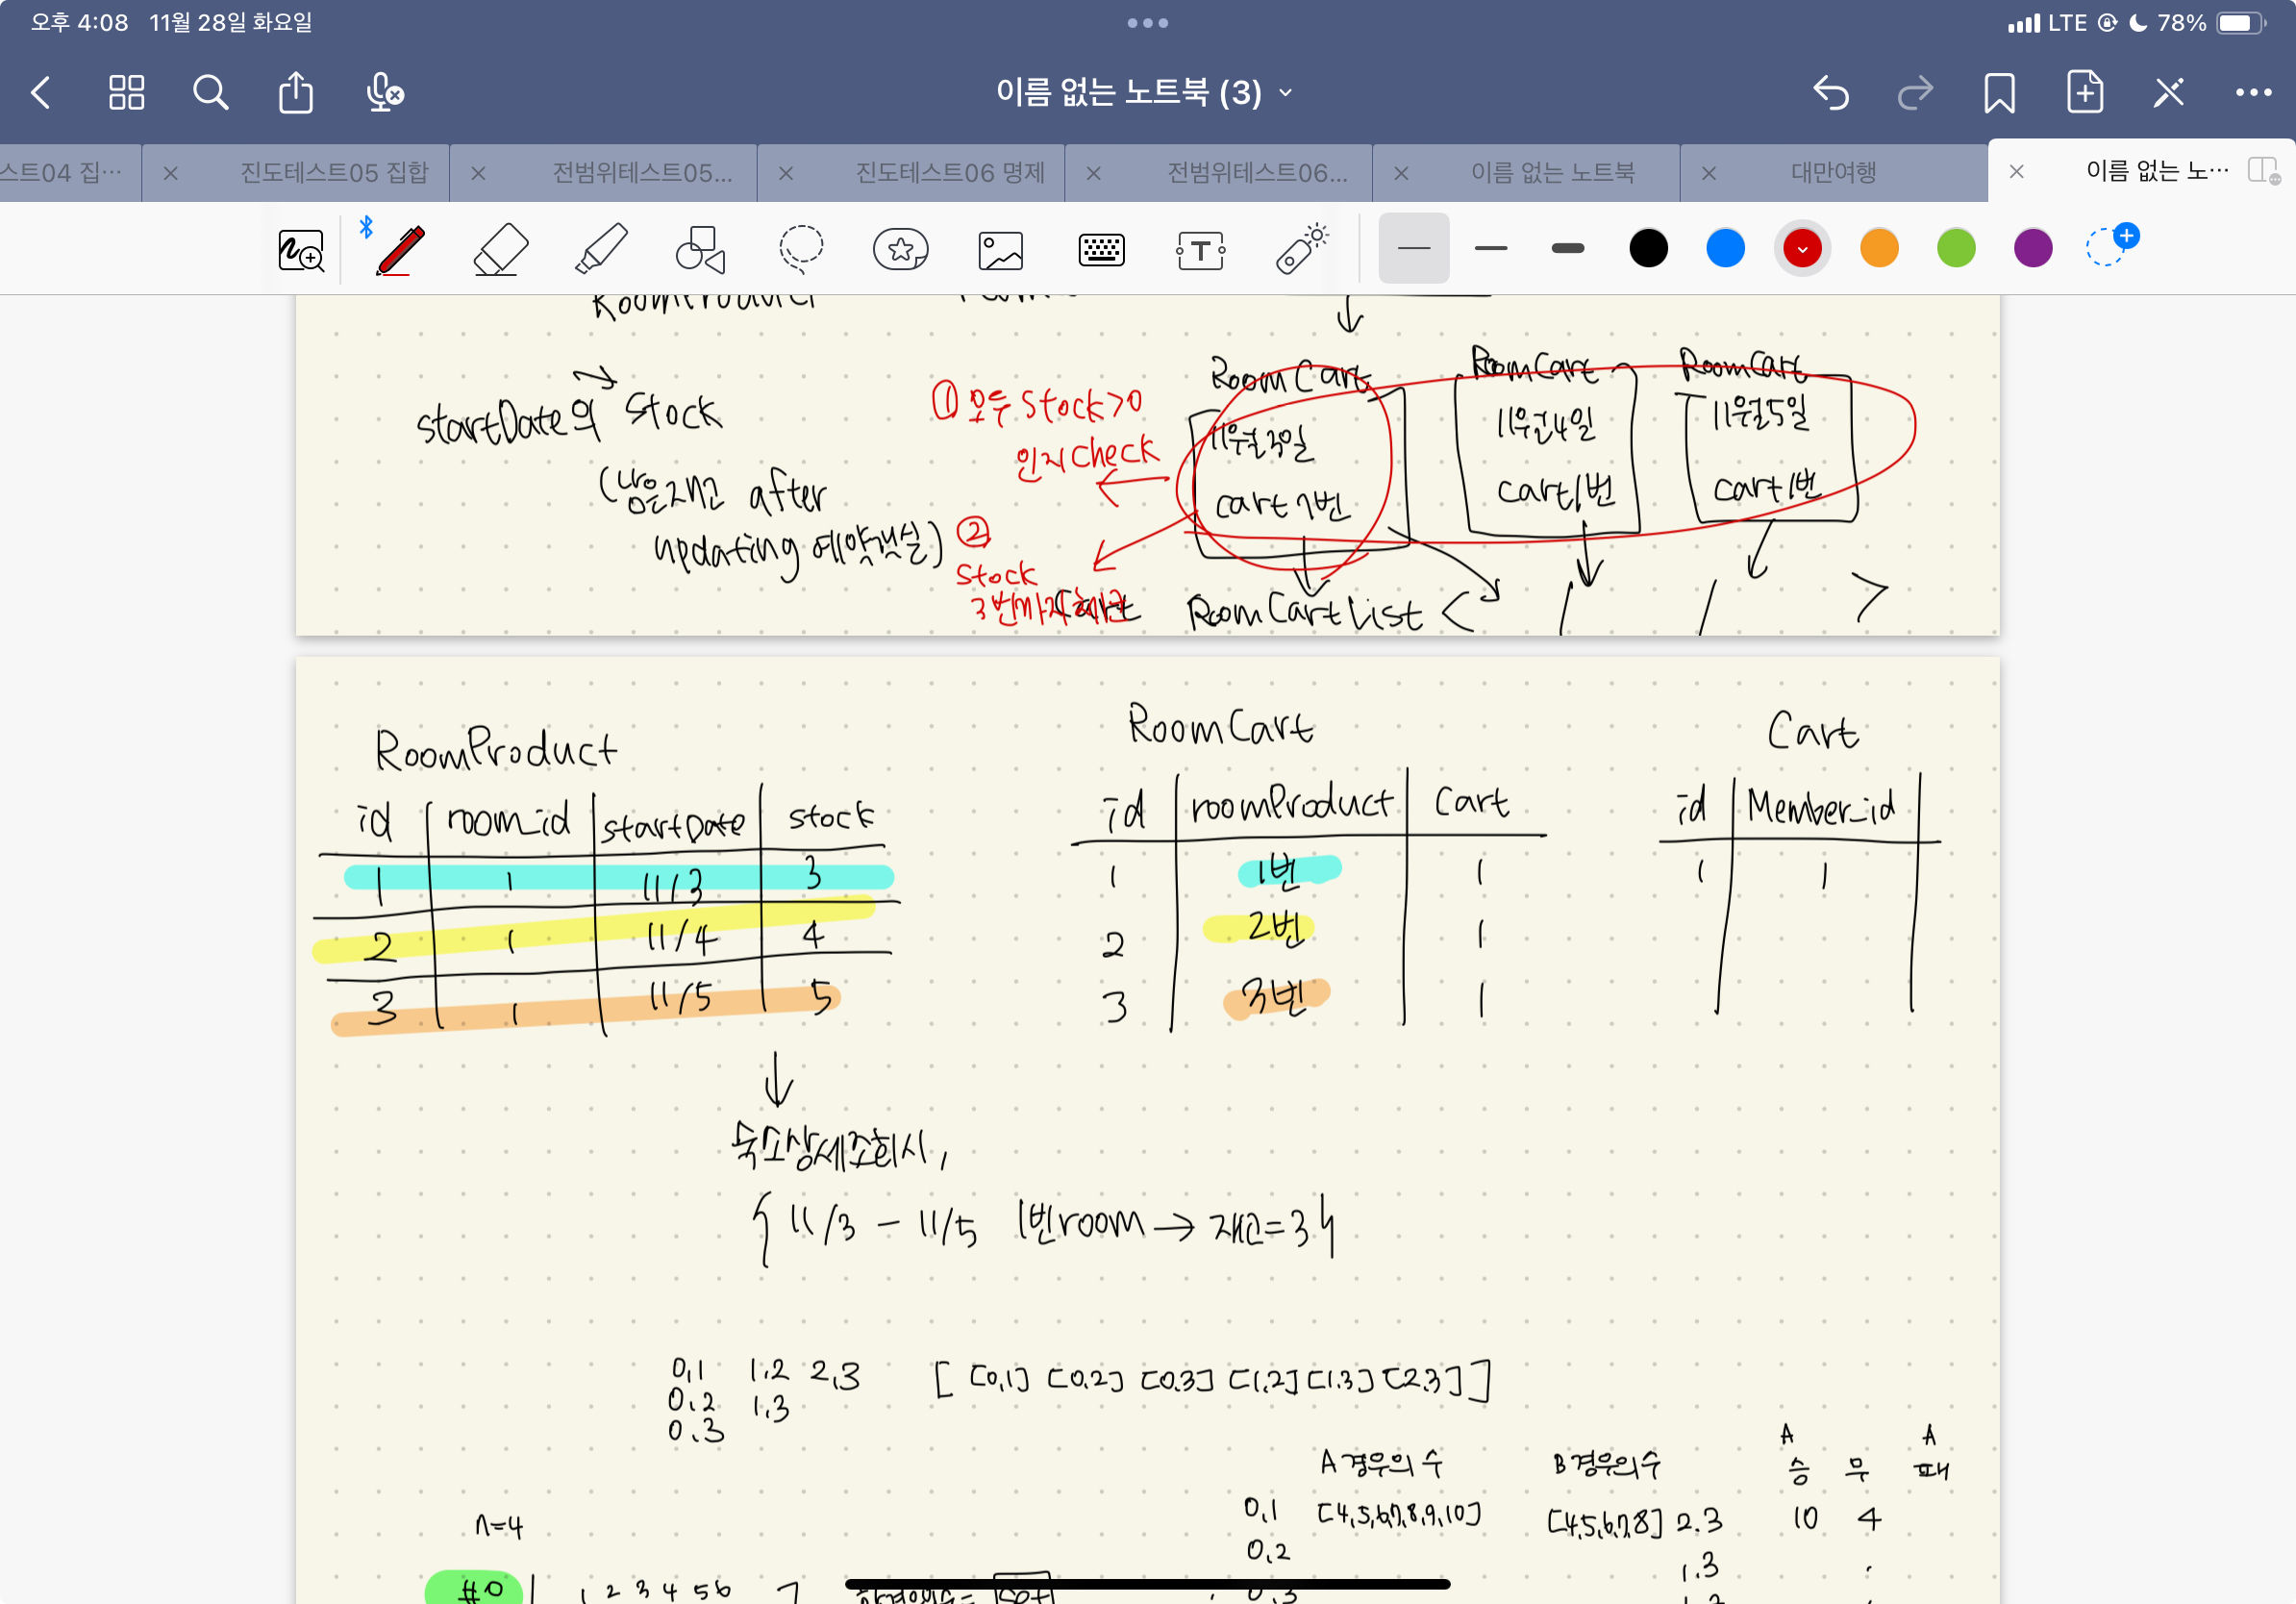Select the Shapes tool
This screenshot has height=1604, width=2296.
[700, 249]
